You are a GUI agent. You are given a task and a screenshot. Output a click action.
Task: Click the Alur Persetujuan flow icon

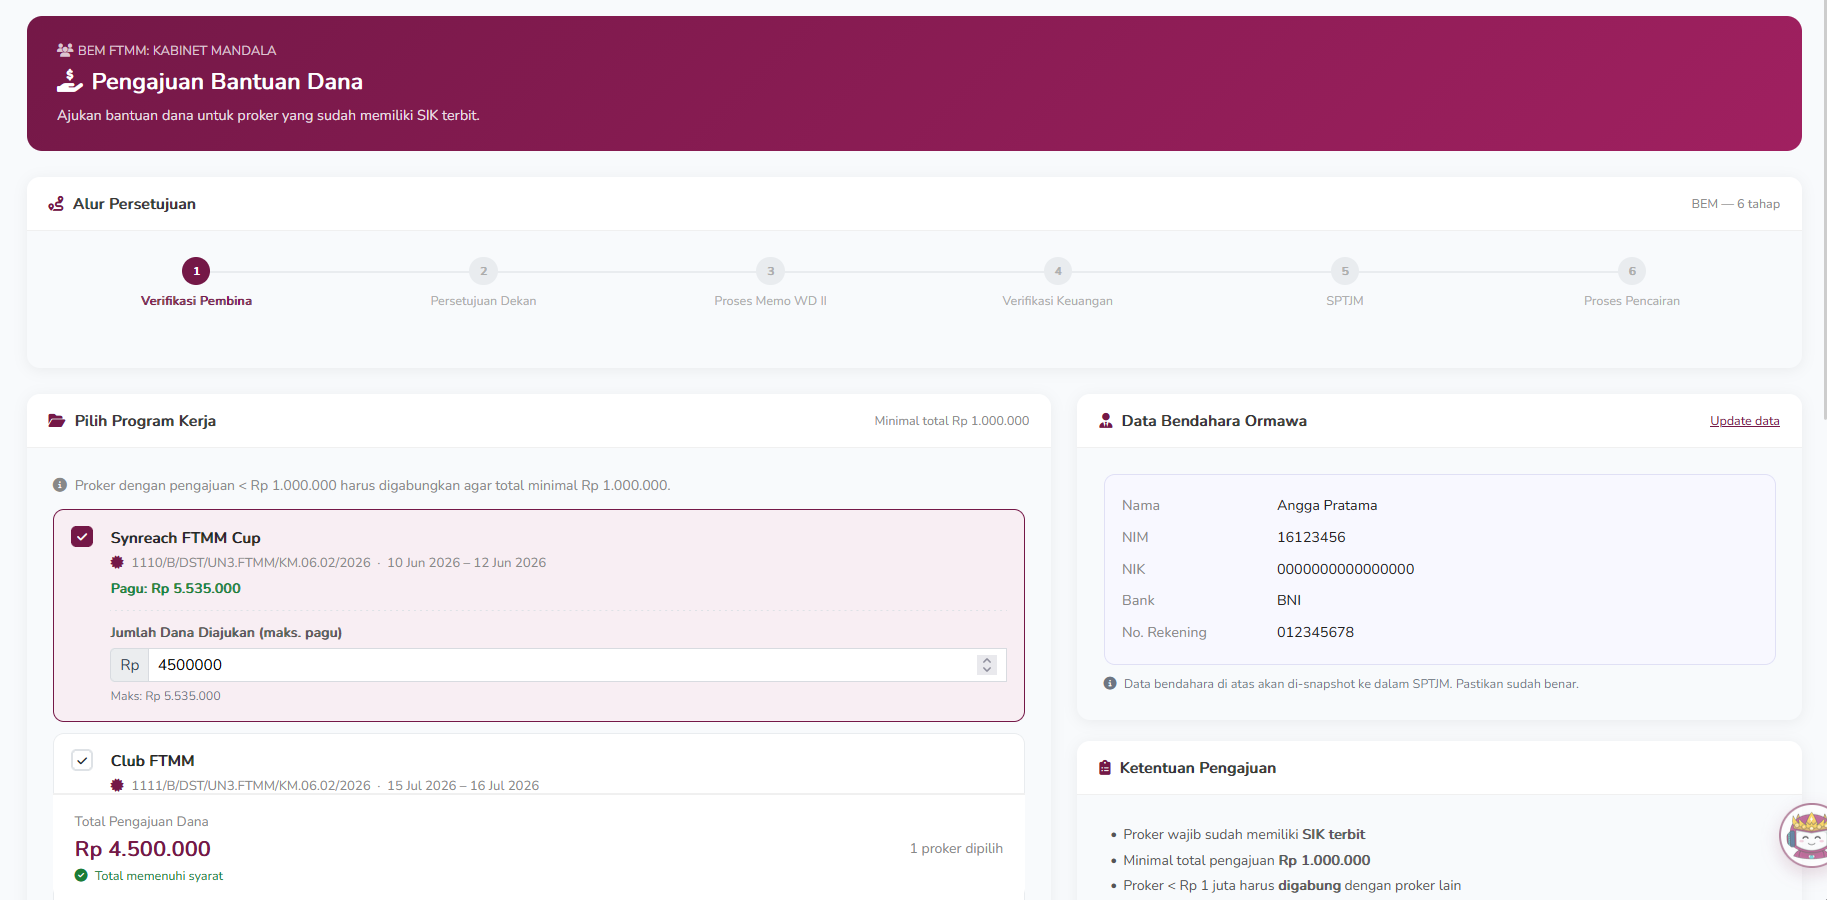[x=56, y=204]
